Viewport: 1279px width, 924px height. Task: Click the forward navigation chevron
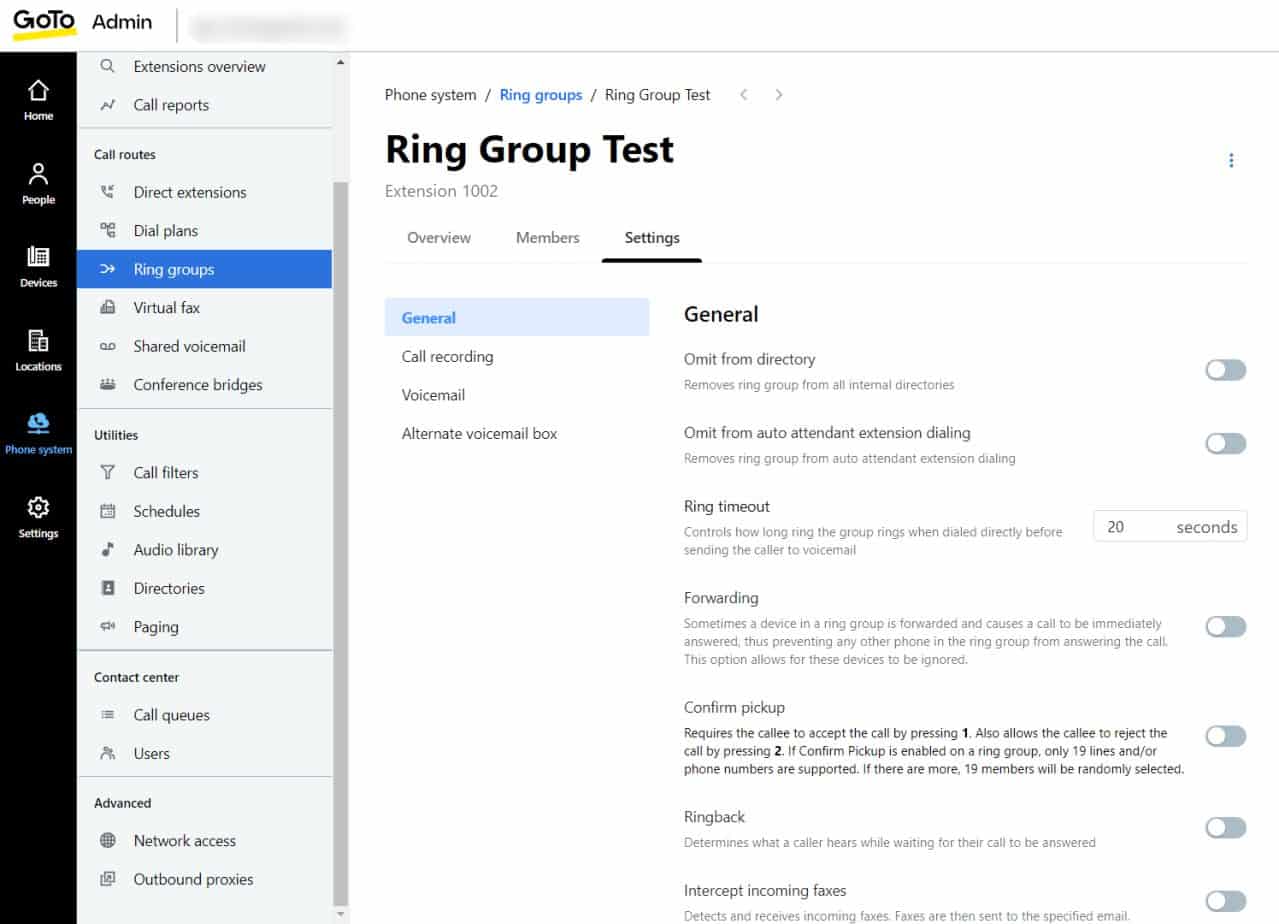(x=778, y=94)
